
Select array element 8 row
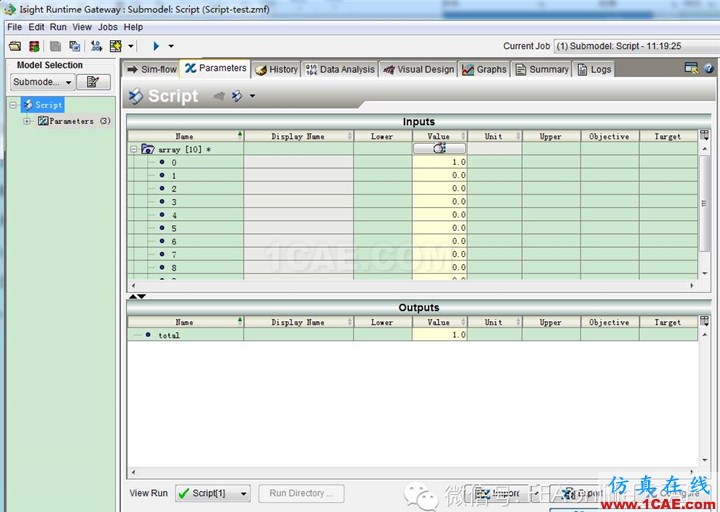tap(412, 268)
